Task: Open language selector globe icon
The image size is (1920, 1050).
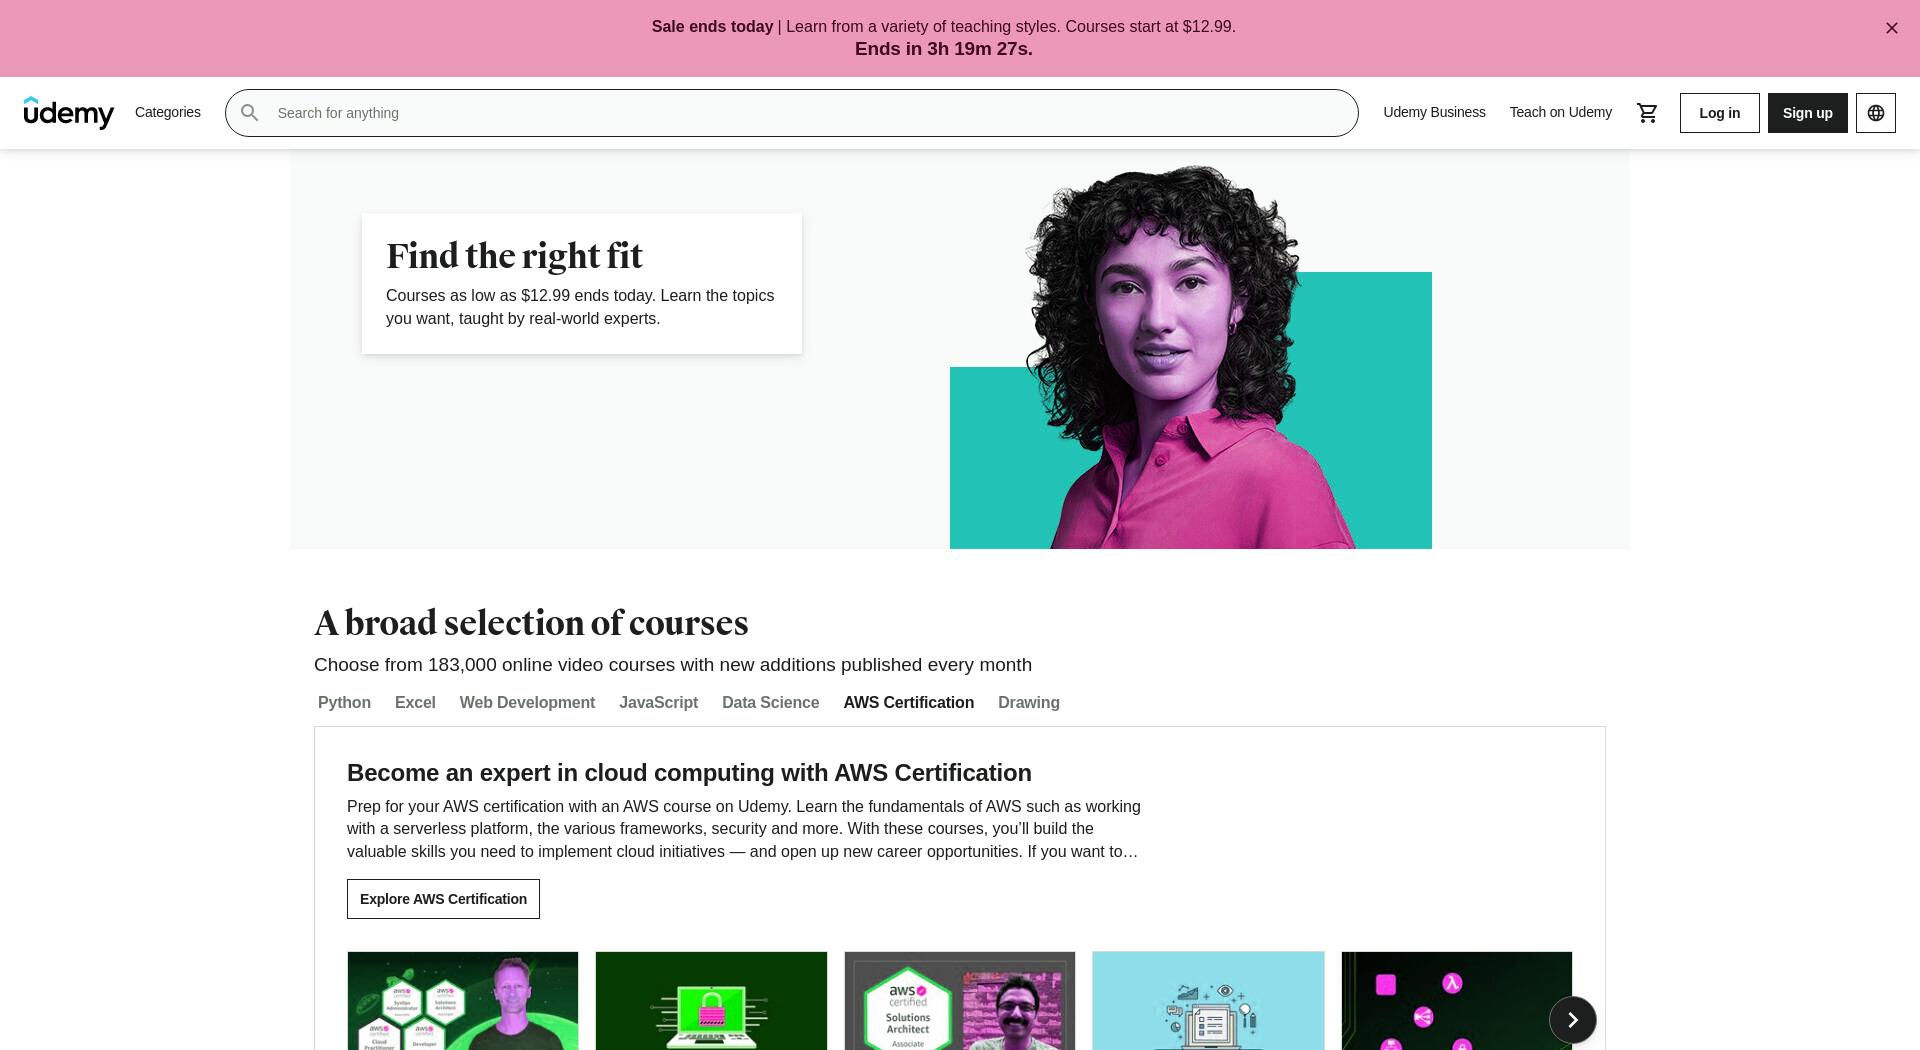Action: click(1875, 113)
